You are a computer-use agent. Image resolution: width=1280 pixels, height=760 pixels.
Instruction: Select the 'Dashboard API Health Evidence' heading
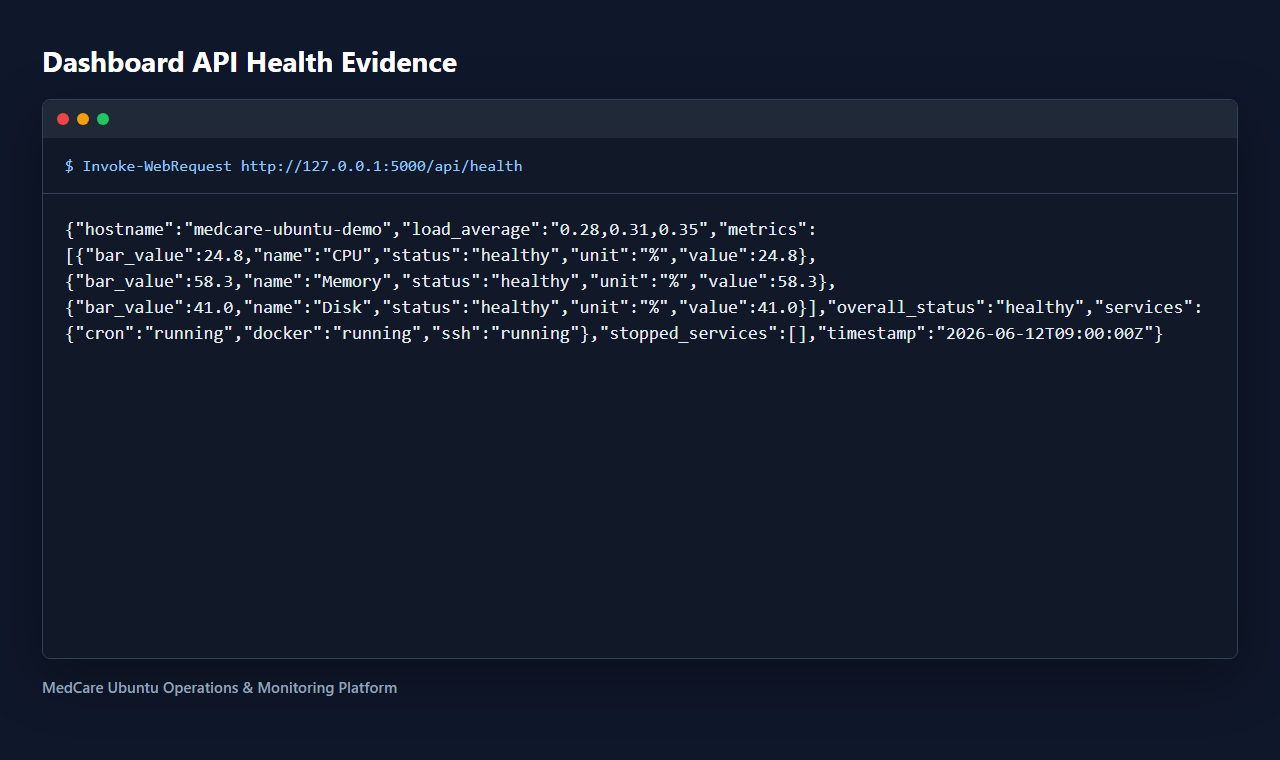point(250,63)
